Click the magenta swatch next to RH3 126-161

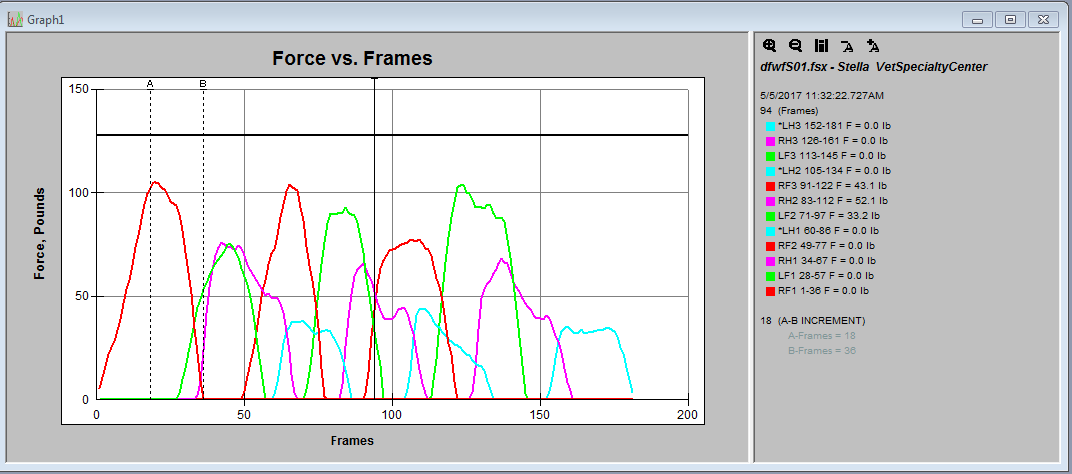tap(770, 142)
